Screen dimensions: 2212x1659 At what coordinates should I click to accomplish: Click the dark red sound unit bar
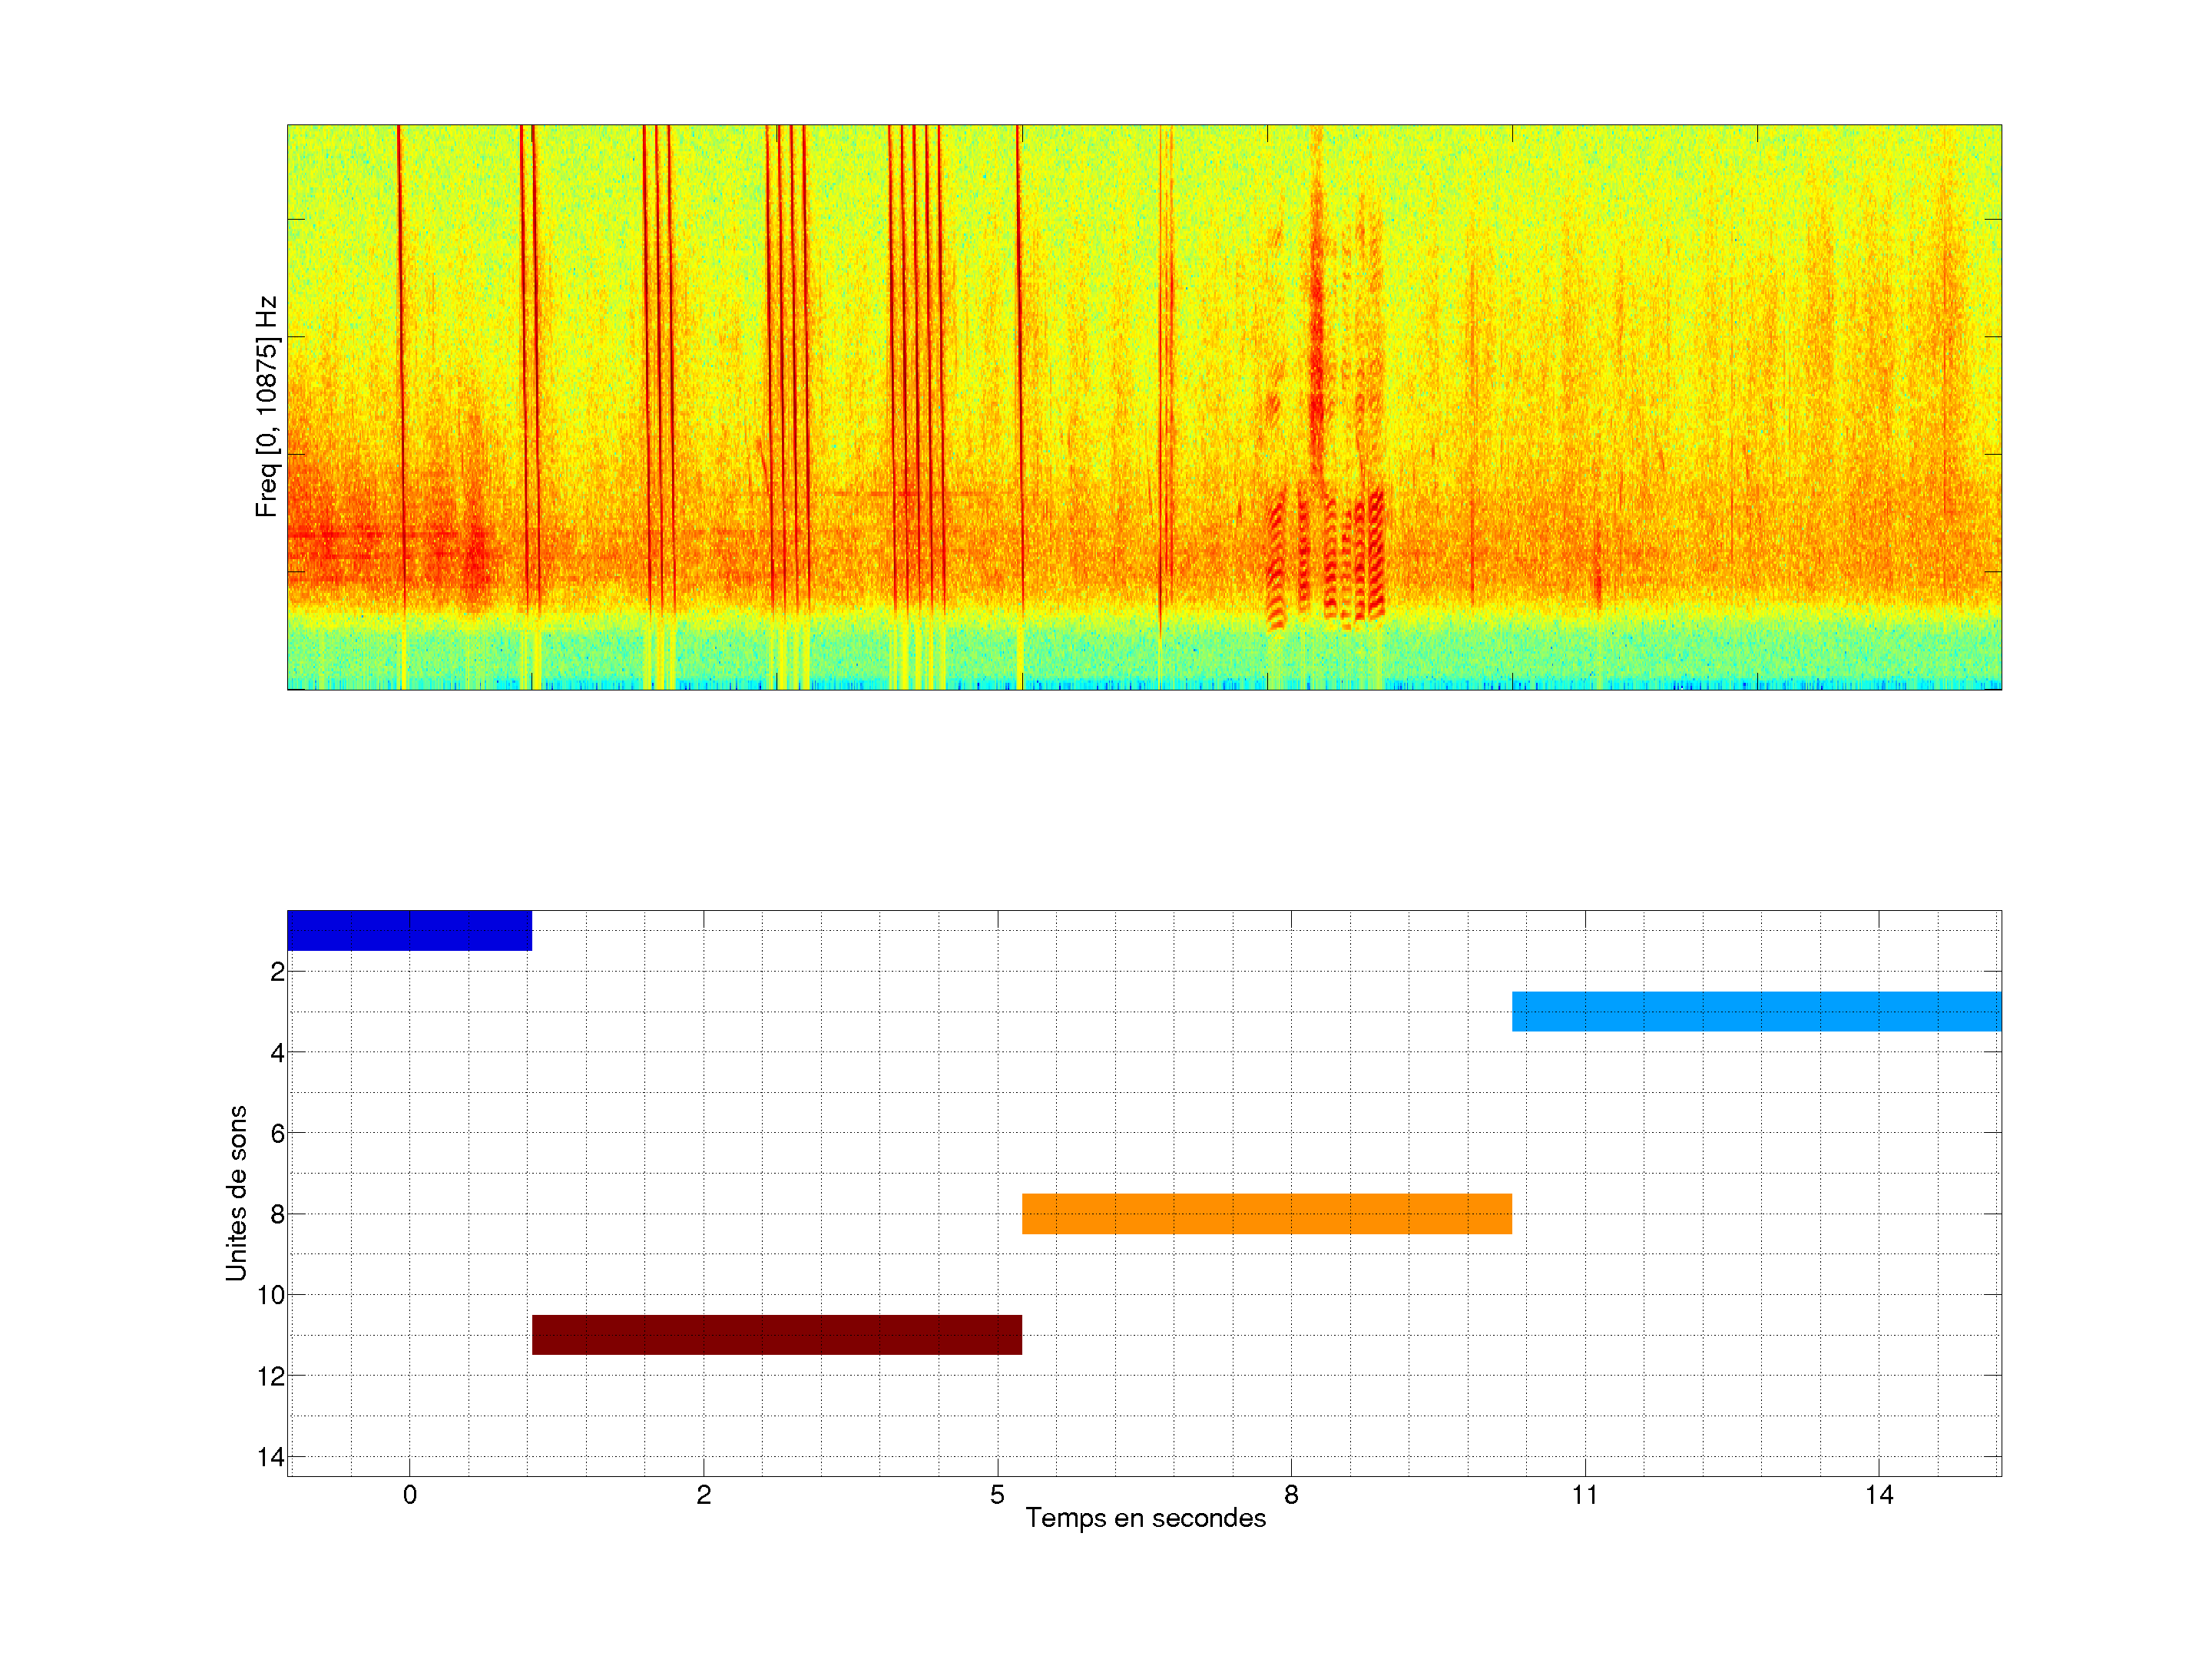click(776, 1334)
